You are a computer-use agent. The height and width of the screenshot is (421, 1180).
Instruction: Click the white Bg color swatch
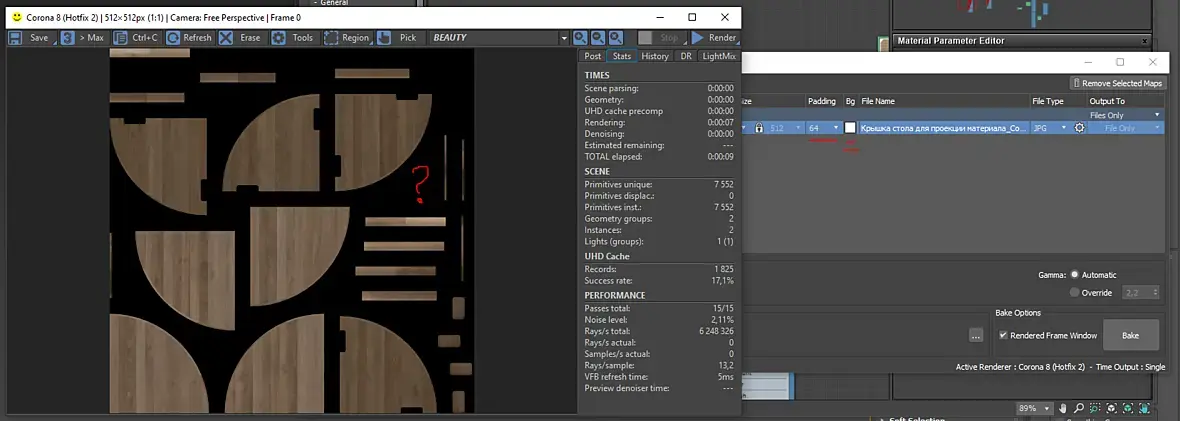[850, 128]
